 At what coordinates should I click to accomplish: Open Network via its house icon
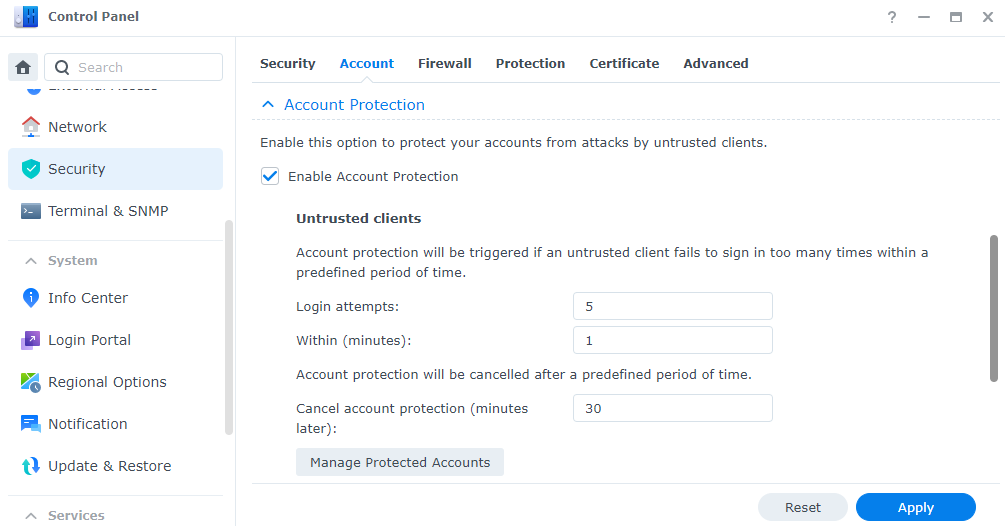(30, 127)
